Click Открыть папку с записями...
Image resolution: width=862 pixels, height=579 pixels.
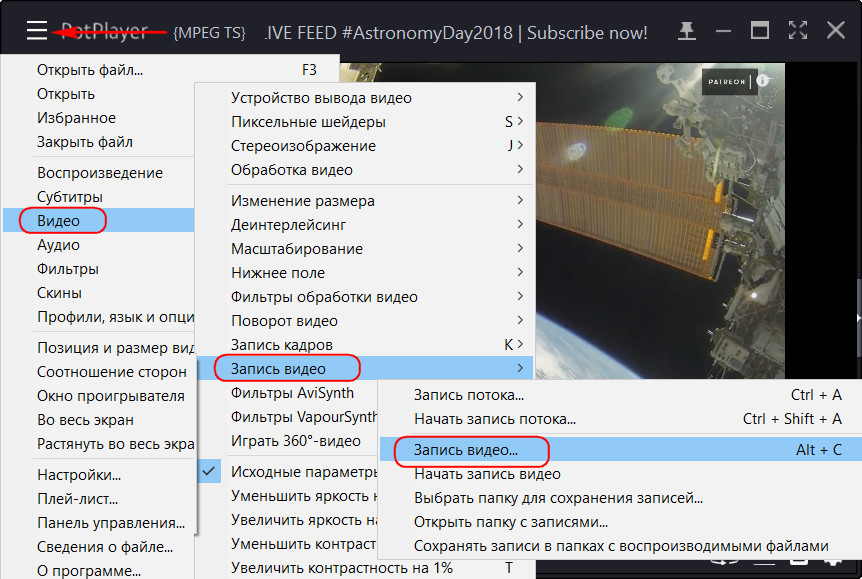tap(510, 522)
